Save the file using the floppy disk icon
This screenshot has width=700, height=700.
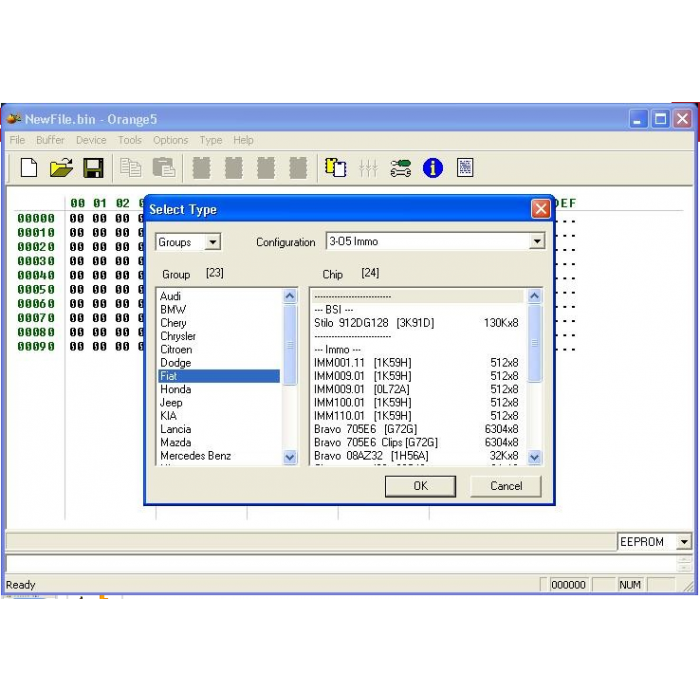coord(93,168)
